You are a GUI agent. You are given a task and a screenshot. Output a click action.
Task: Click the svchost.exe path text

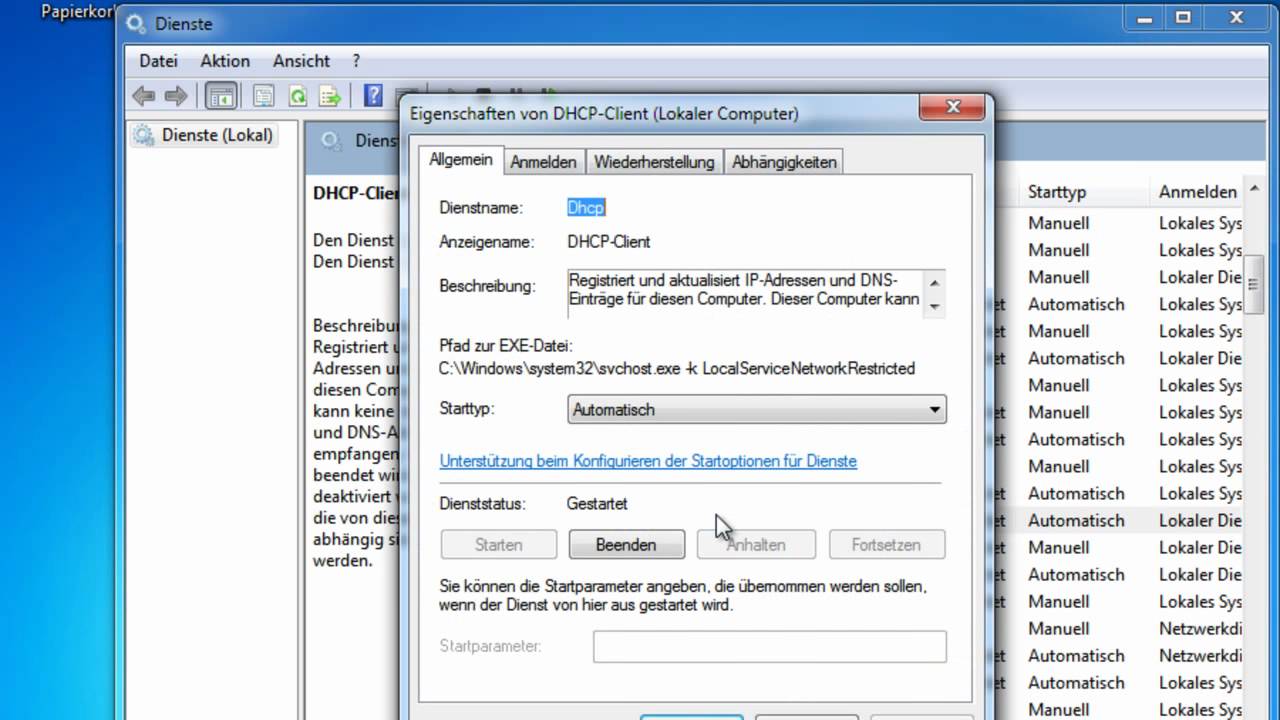click(677, 368)
